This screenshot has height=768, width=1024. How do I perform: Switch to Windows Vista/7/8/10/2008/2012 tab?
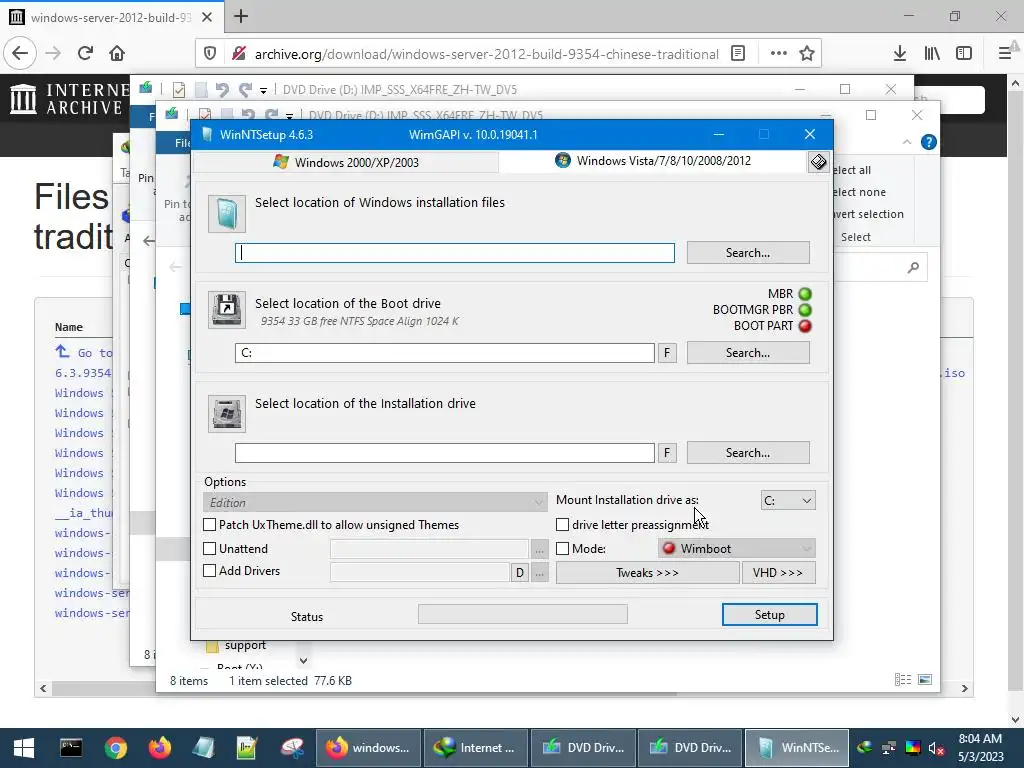click(x=653, y=161)
